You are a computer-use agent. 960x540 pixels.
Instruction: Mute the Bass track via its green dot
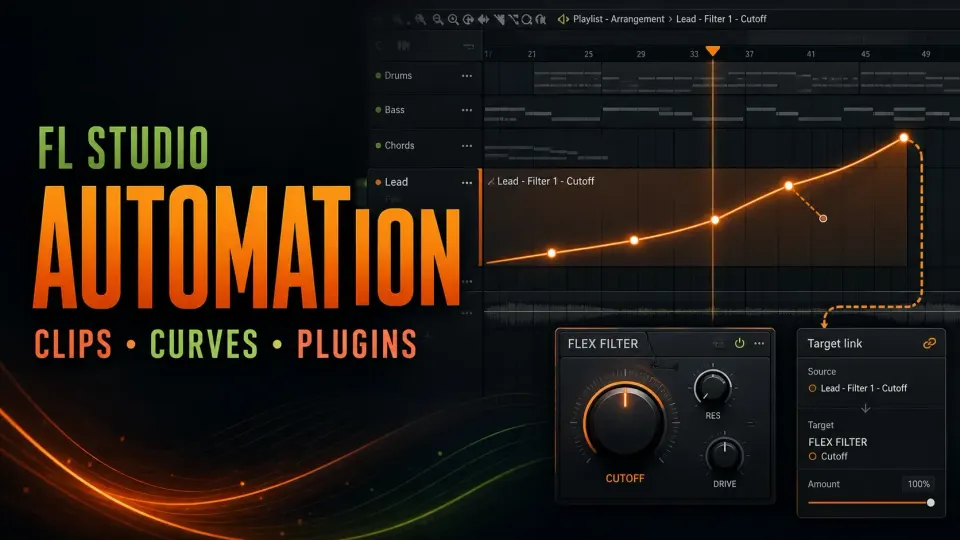point(378,110)
